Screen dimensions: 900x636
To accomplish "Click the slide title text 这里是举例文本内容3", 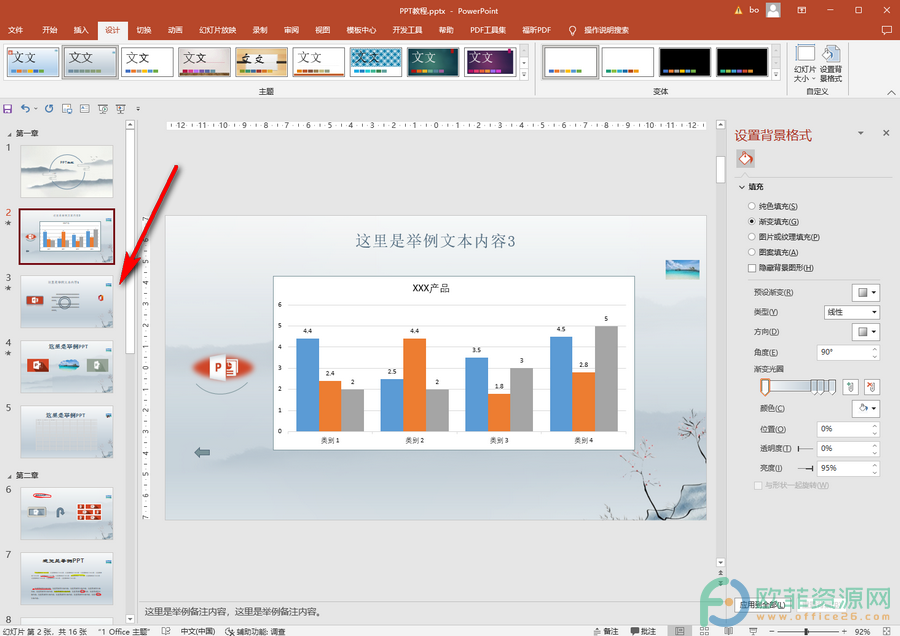I will pyautogui.click(x=435, y=241).
